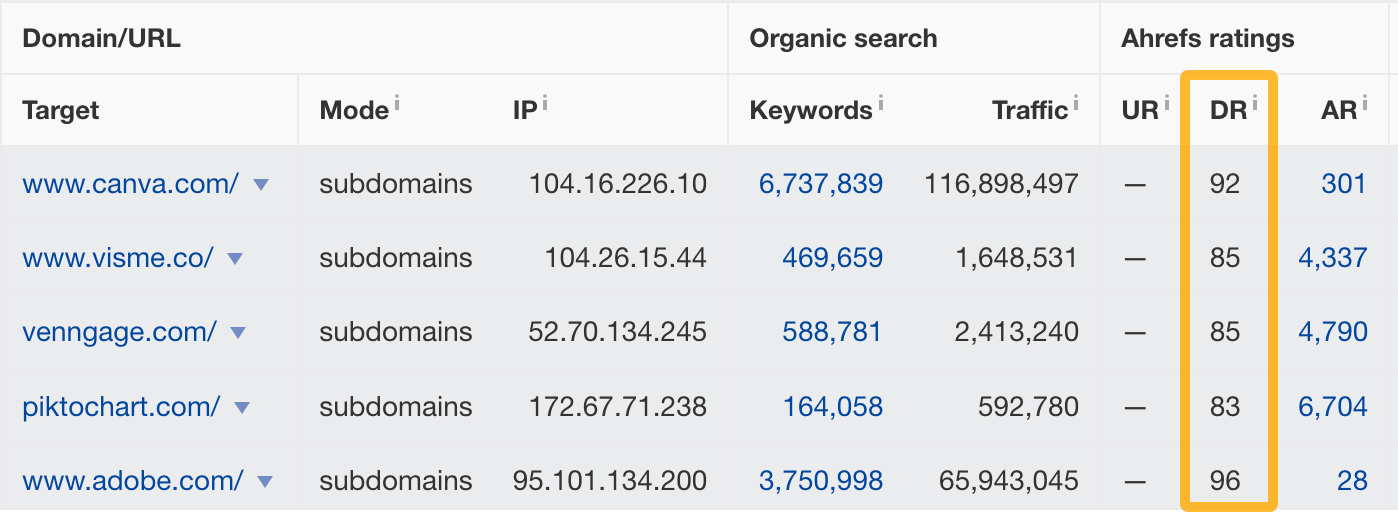Click the Traffic column info icon

coord(1076,102)
